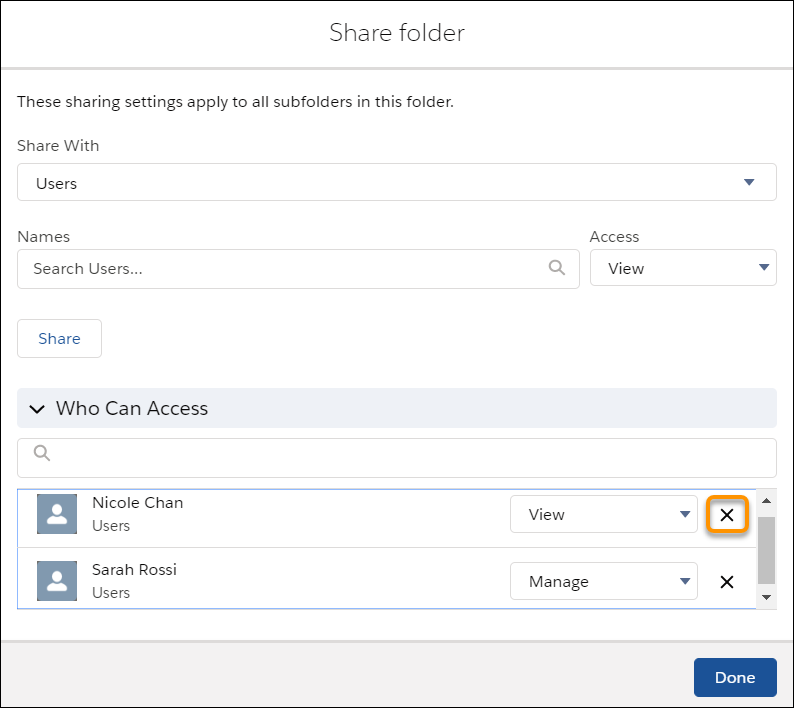This screenshot has width=794, height=708.
Task: Click the Who Can Access heading text
Action: click(x=132, y=409)
